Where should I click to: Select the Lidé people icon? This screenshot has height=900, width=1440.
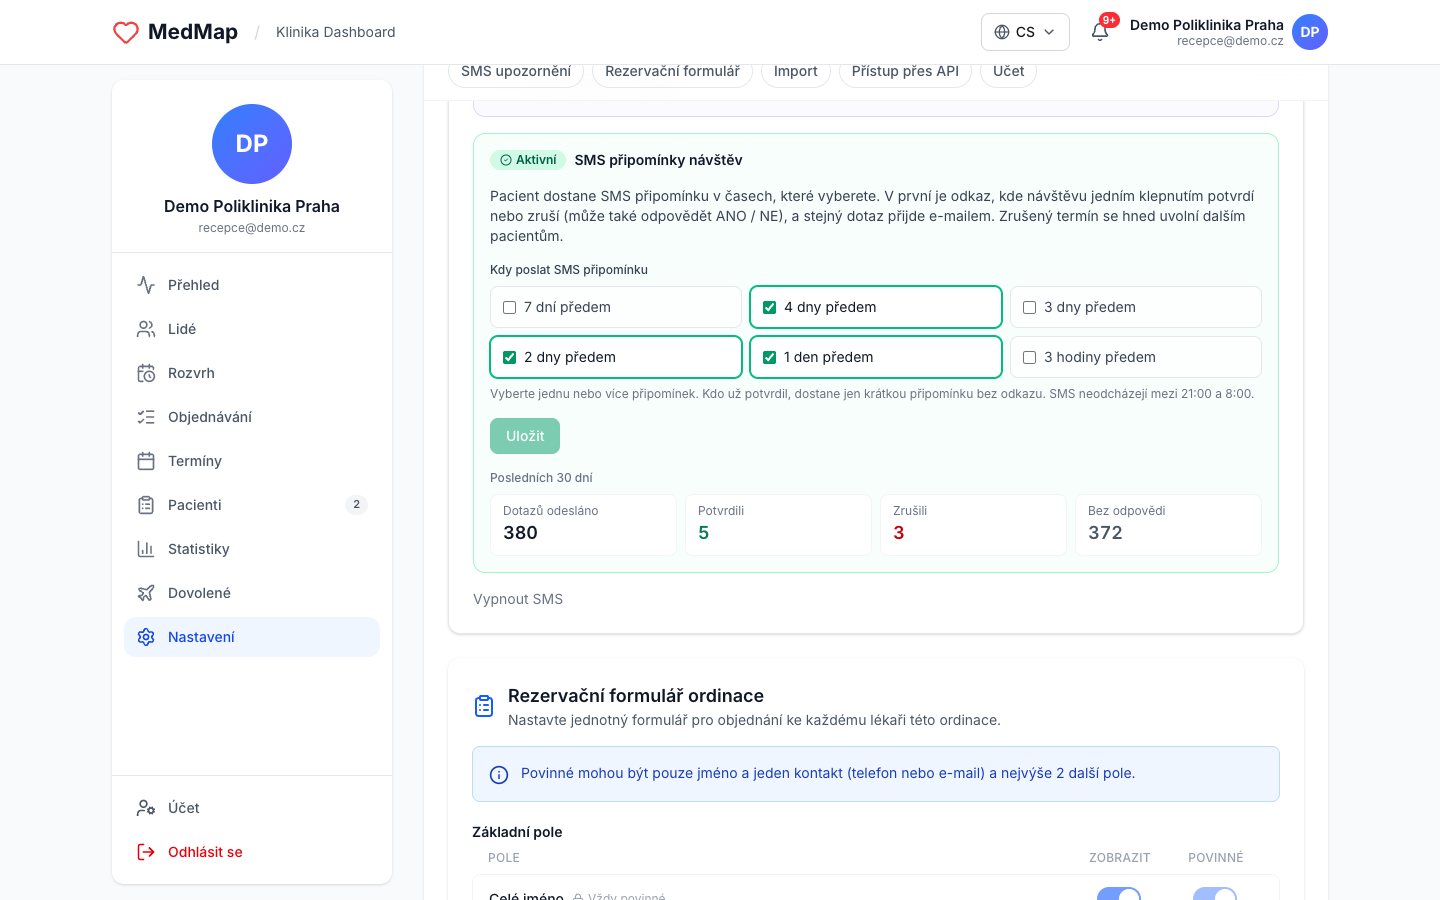point(146,329)
